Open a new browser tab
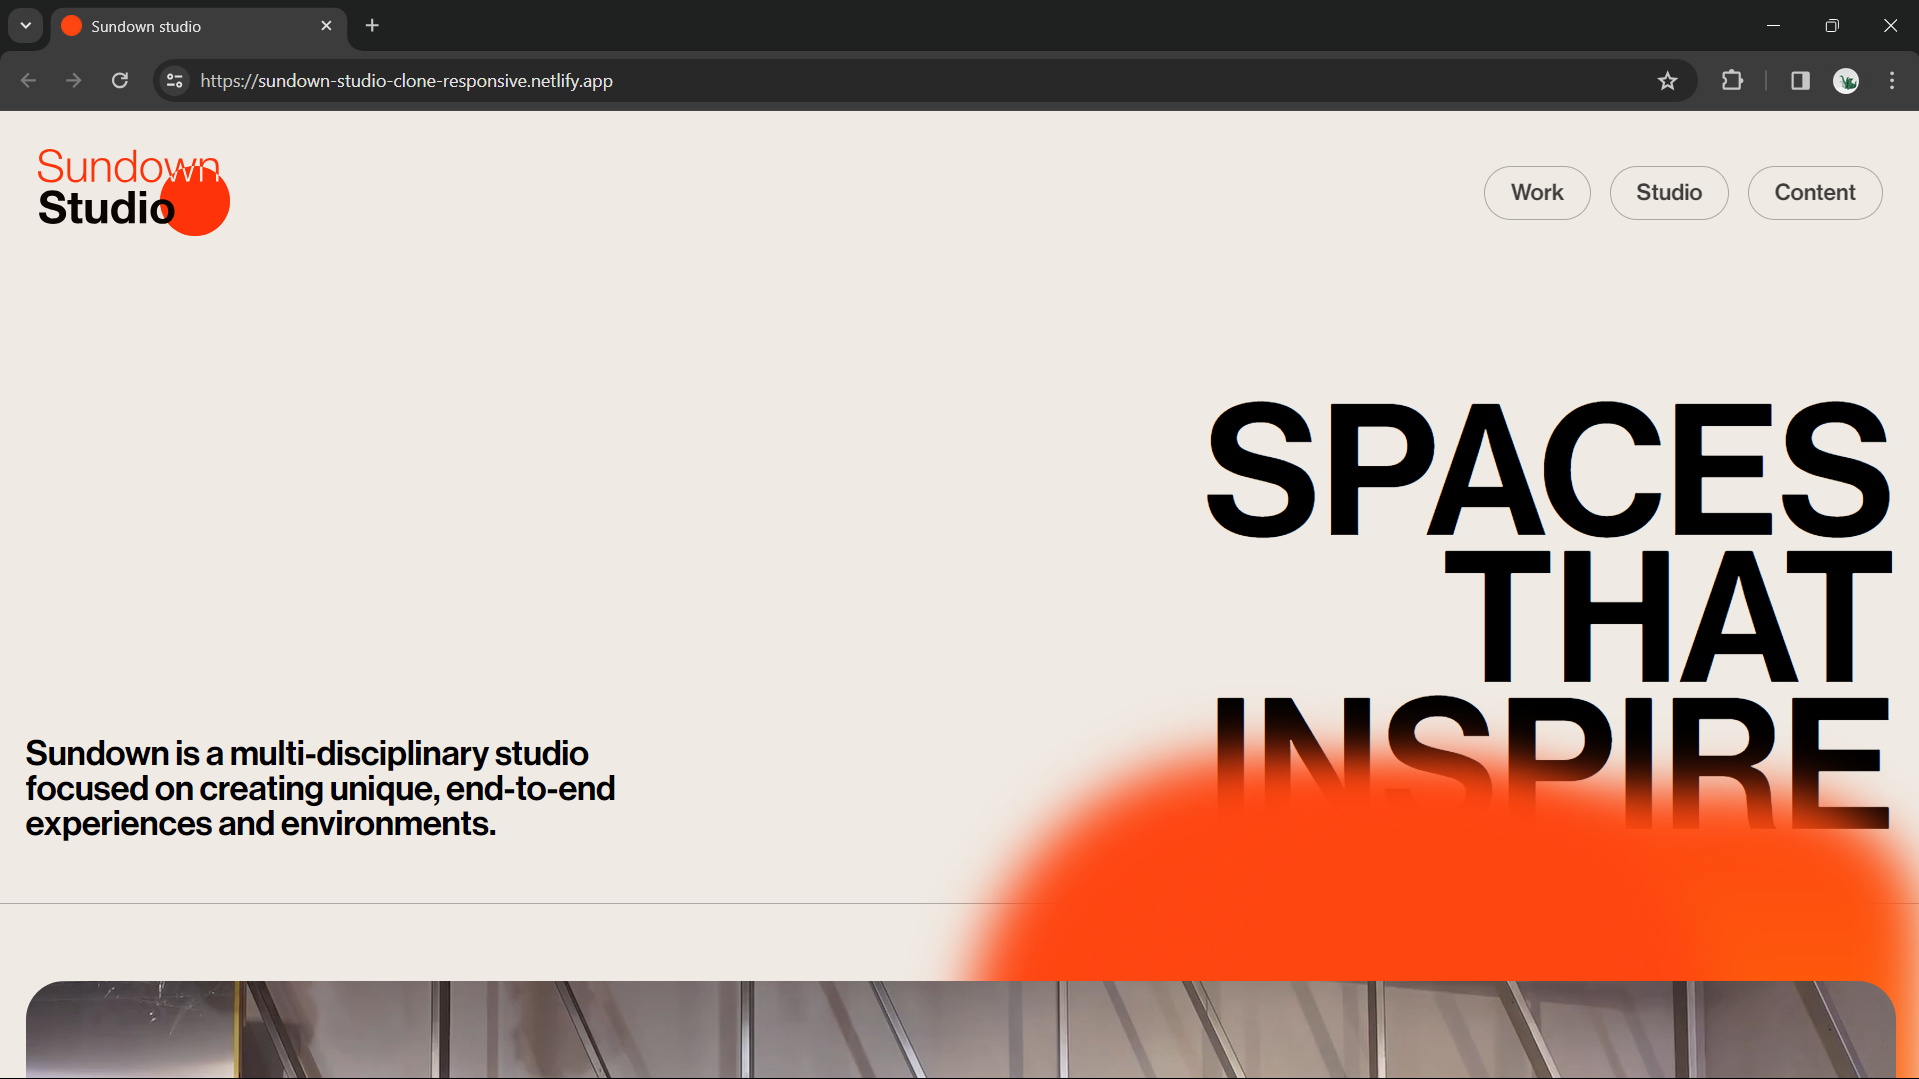 tap(372, 26)
